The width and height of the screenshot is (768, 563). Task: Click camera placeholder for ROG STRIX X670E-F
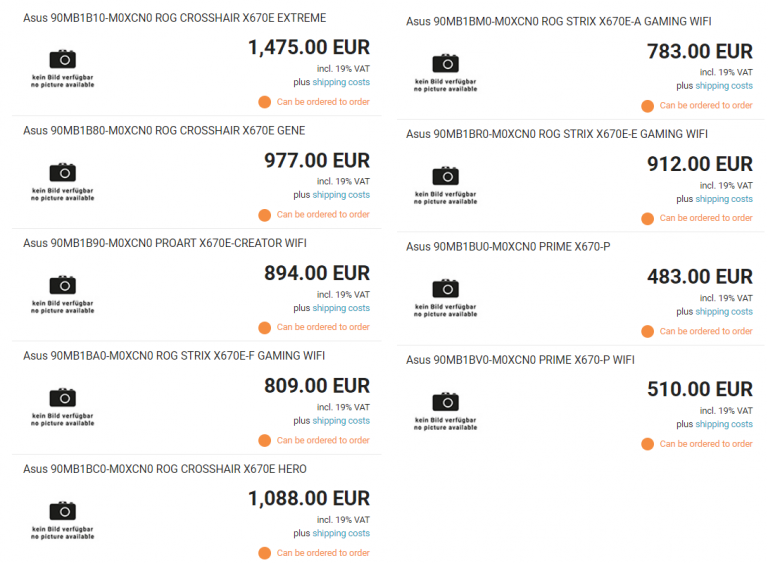[x=63, y=398]
